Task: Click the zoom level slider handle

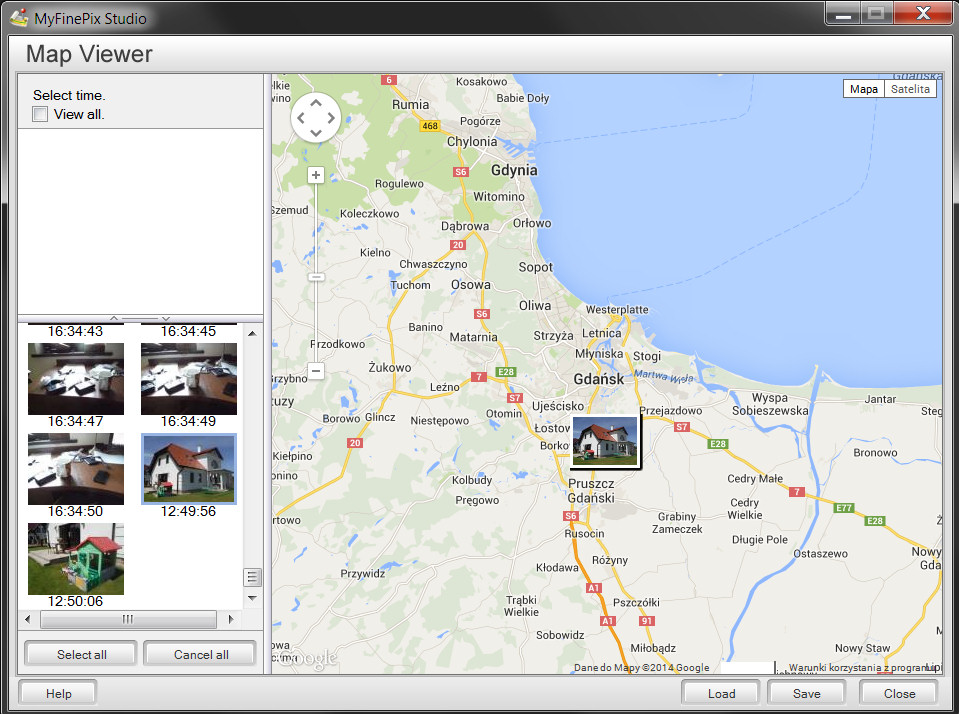Action: click(x=316, y=277)
